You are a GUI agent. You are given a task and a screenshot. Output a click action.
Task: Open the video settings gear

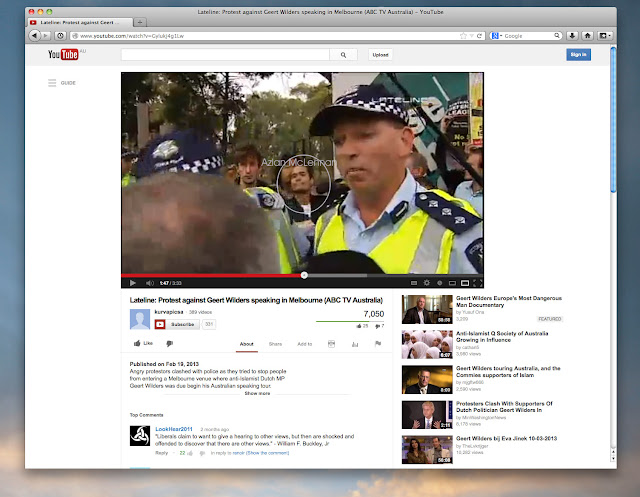tap(427, 283)
